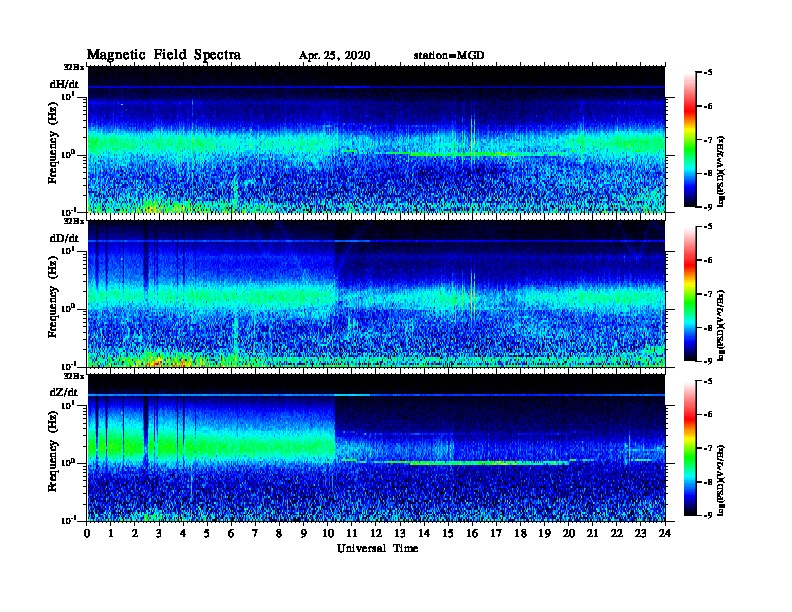Click hour "0" on Universal Time axis
Screen dimensions: 792x612
(x=87, y=533)
